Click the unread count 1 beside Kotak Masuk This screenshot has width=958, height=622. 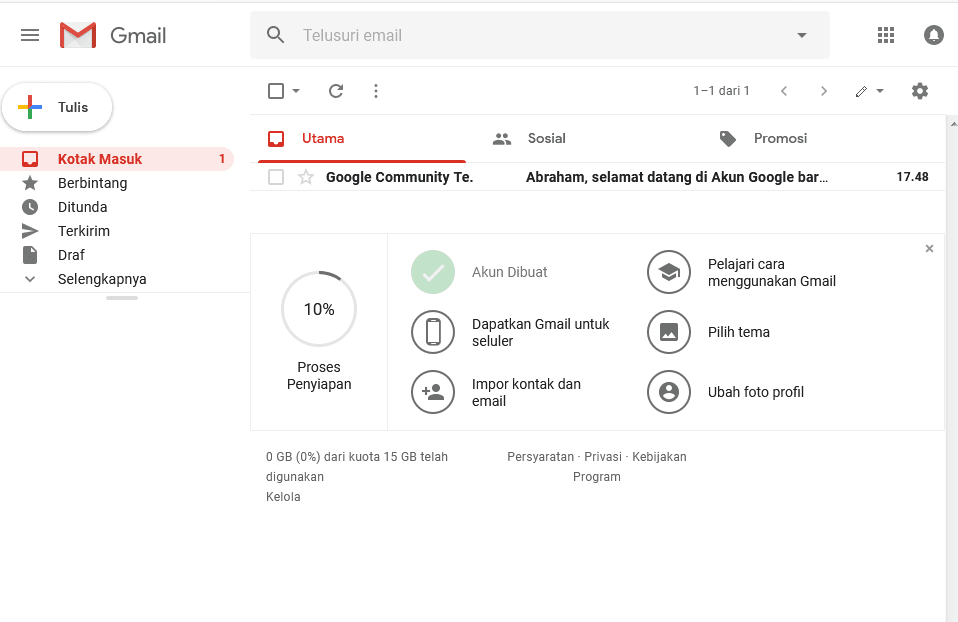(222, 159)
